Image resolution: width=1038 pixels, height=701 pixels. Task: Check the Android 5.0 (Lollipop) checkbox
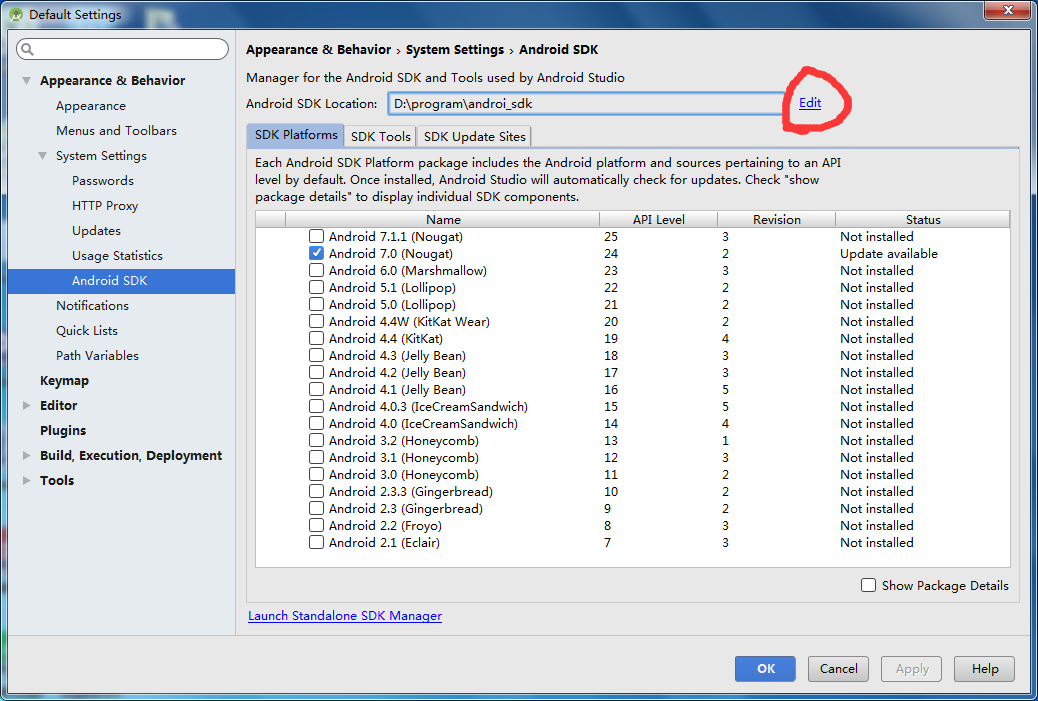coord(316,304)
